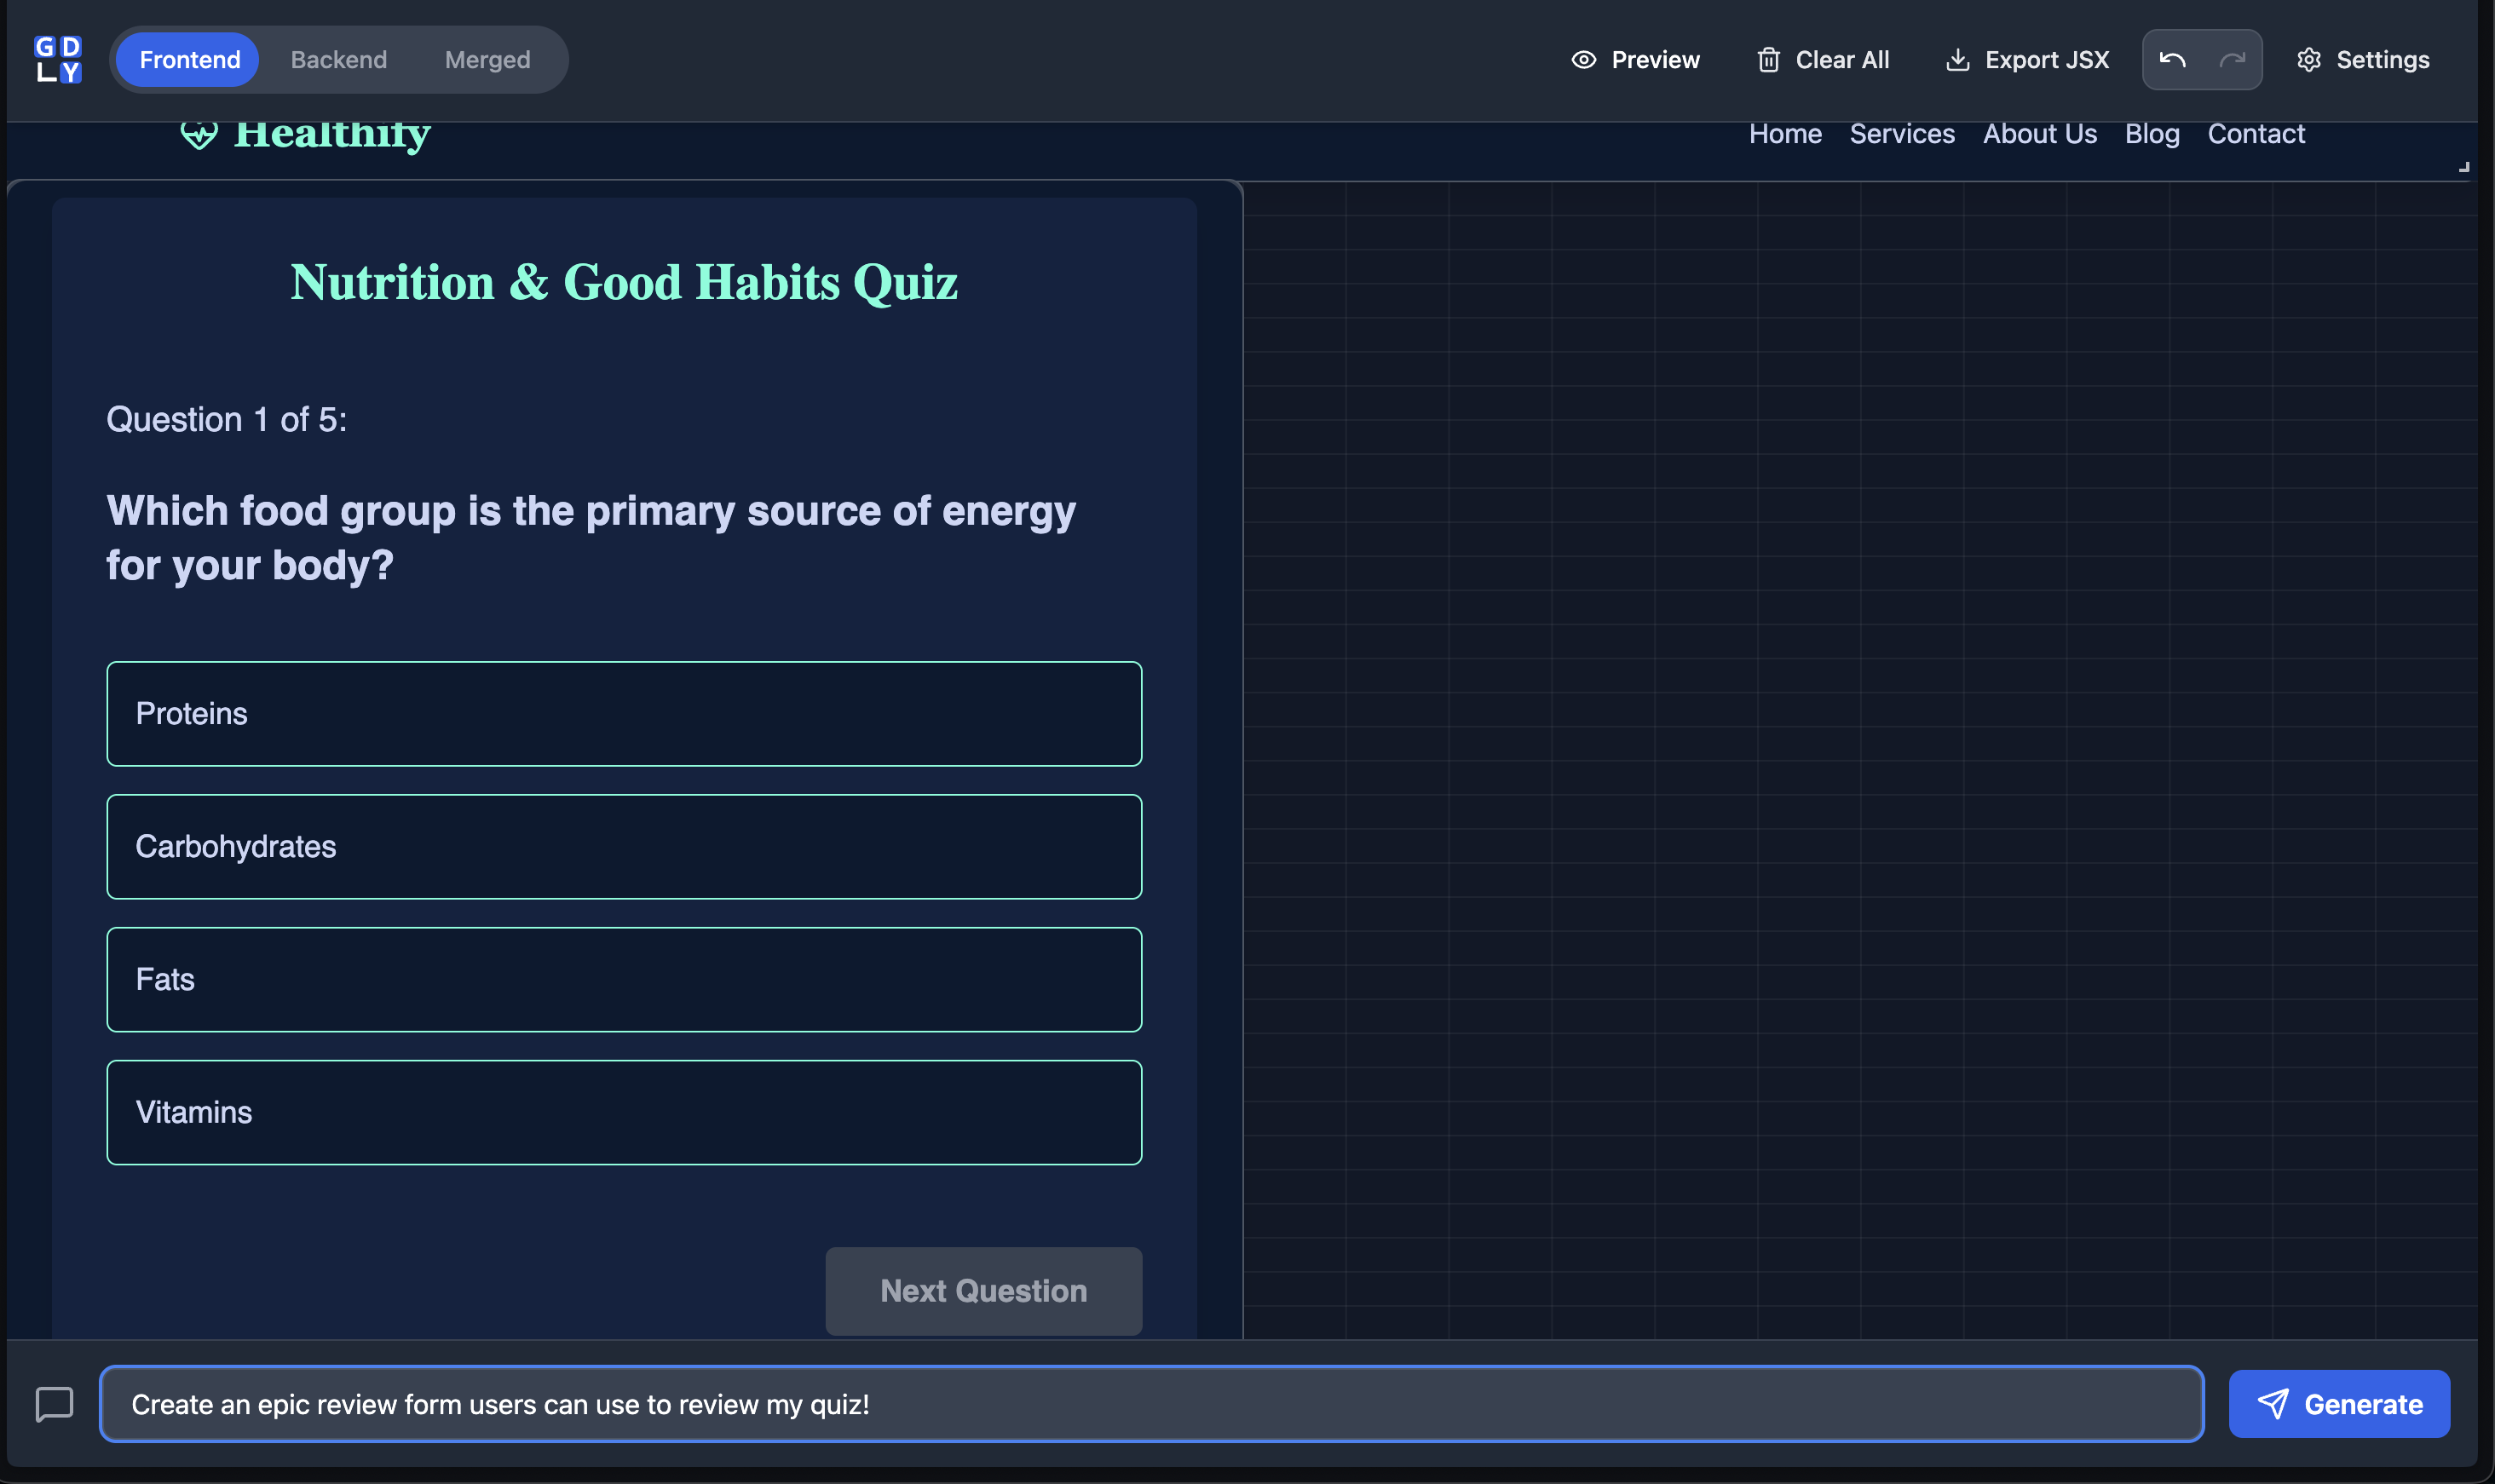
Task: Click the undo arrow icon
Action: 2172,60
